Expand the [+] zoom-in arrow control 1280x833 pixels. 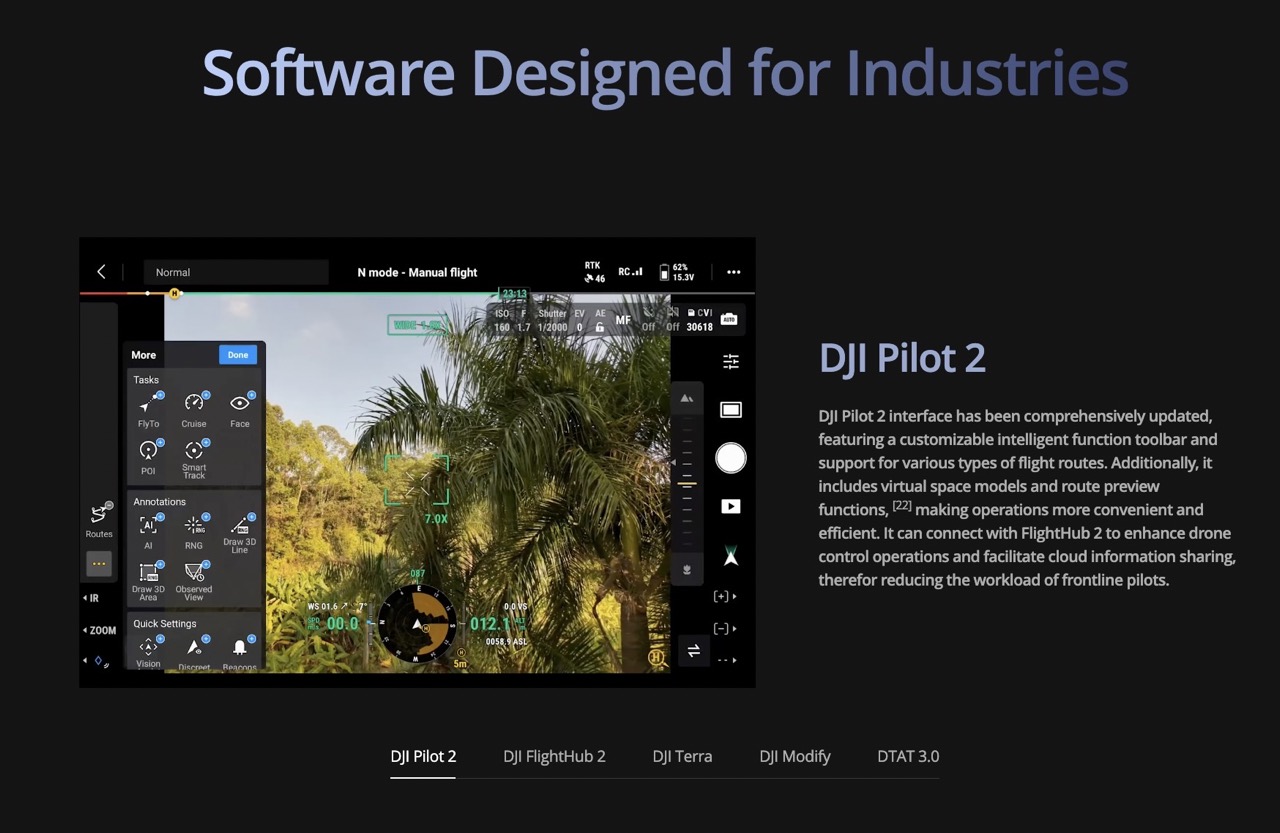(x=725, y=597)
